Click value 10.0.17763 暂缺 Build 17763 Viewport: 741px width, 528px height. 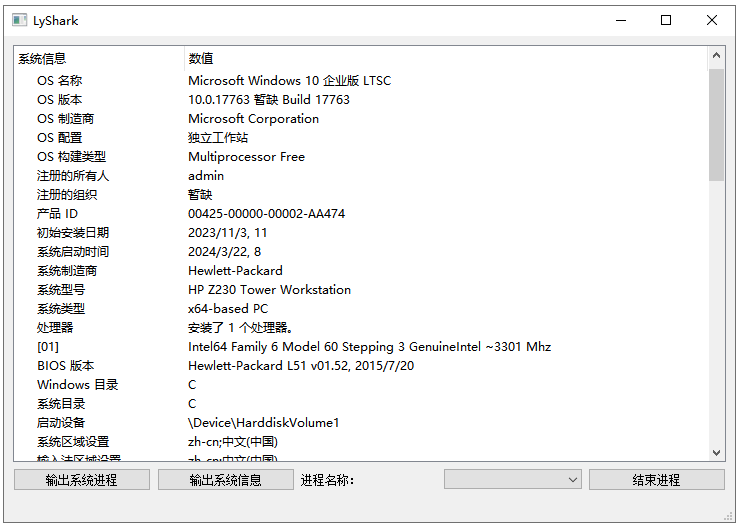[269, 100]
